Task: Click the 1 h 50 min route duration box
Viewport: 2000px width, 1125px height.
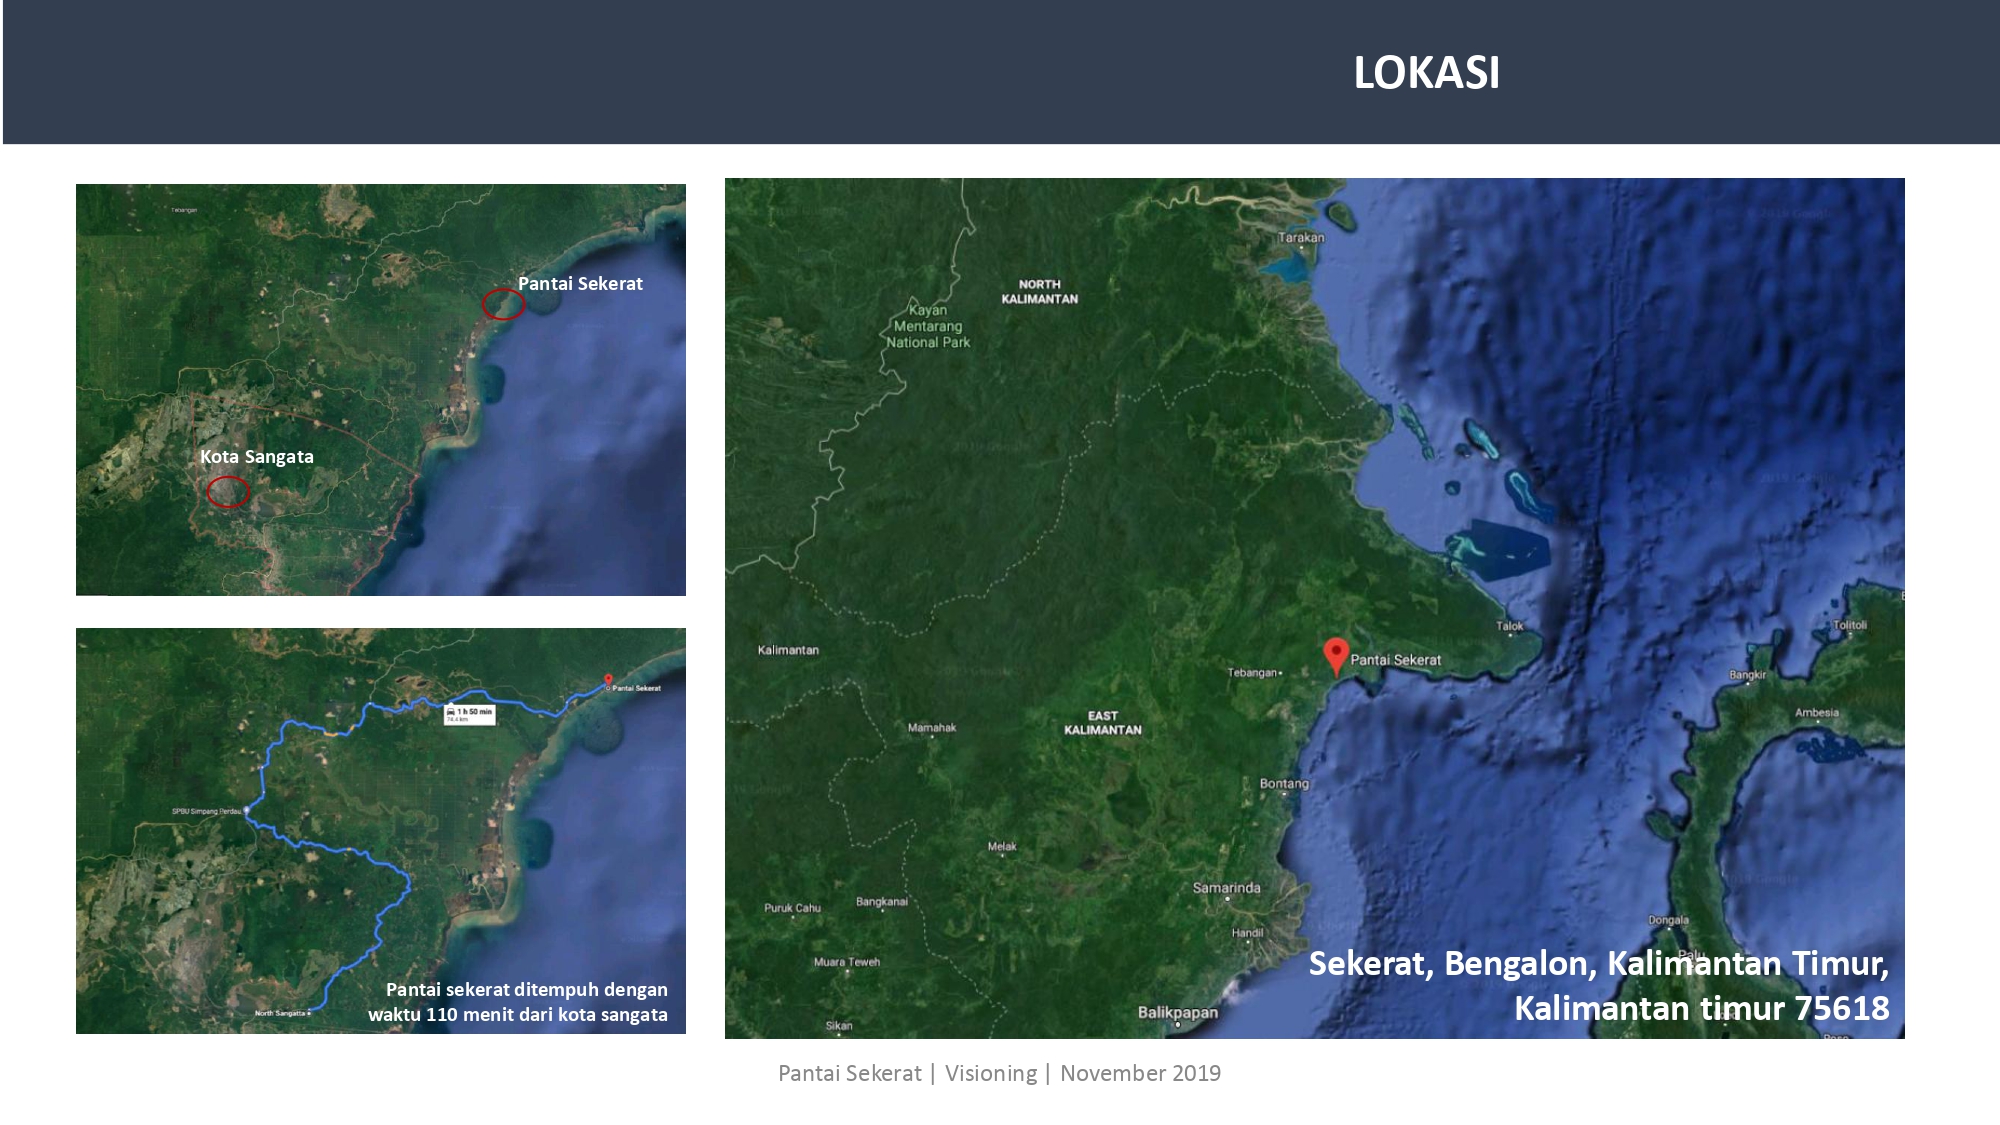Action: coord(469,713)
